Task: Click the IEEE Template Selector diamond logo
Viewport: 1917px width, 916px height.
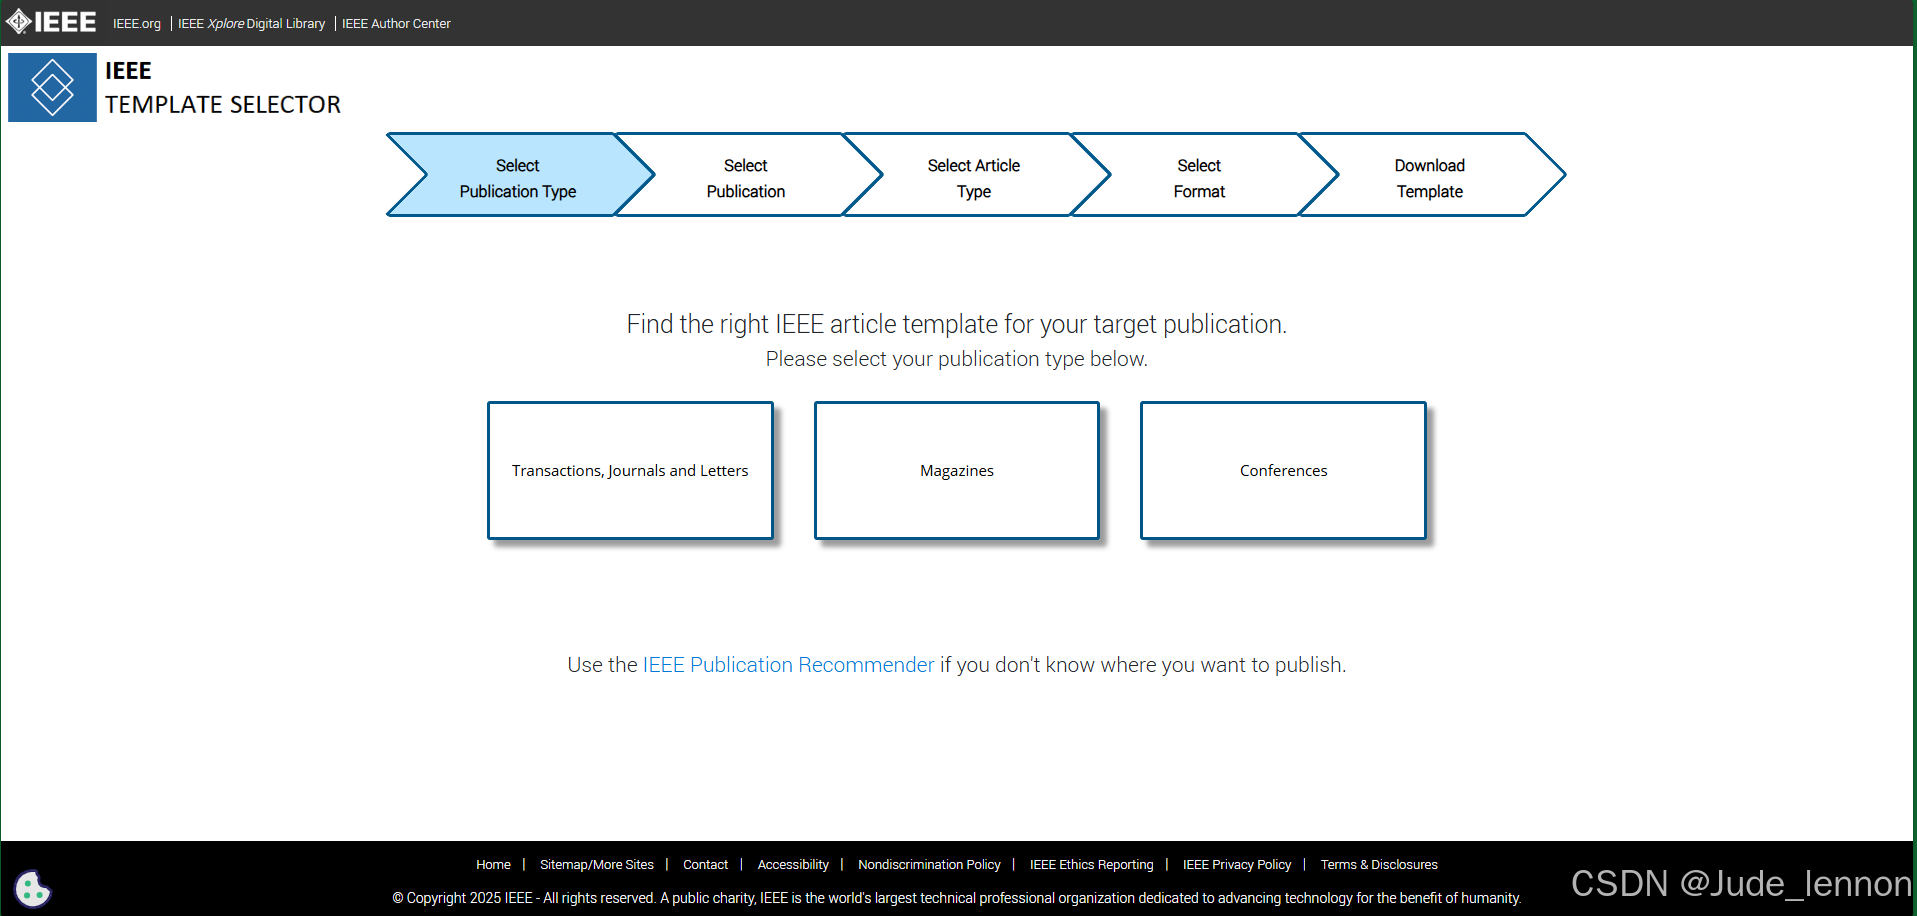Action: pyautogui.click(x=52, y=87)
